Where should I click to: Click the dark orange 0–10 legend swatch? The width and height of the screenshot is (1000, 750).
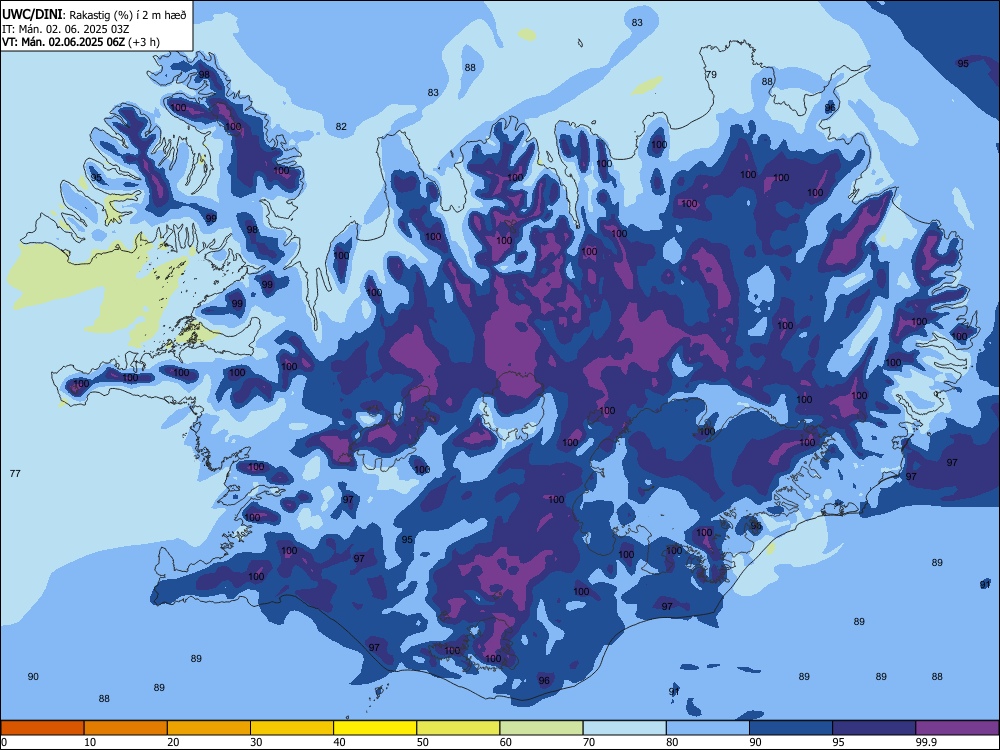pos(42,728)
